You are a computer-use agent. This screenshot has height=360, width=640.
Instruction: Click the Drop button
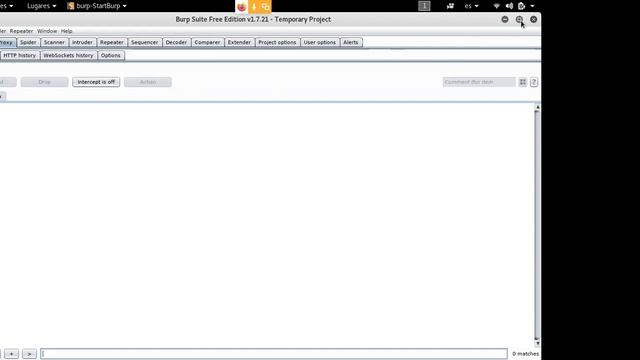(44, 82)
